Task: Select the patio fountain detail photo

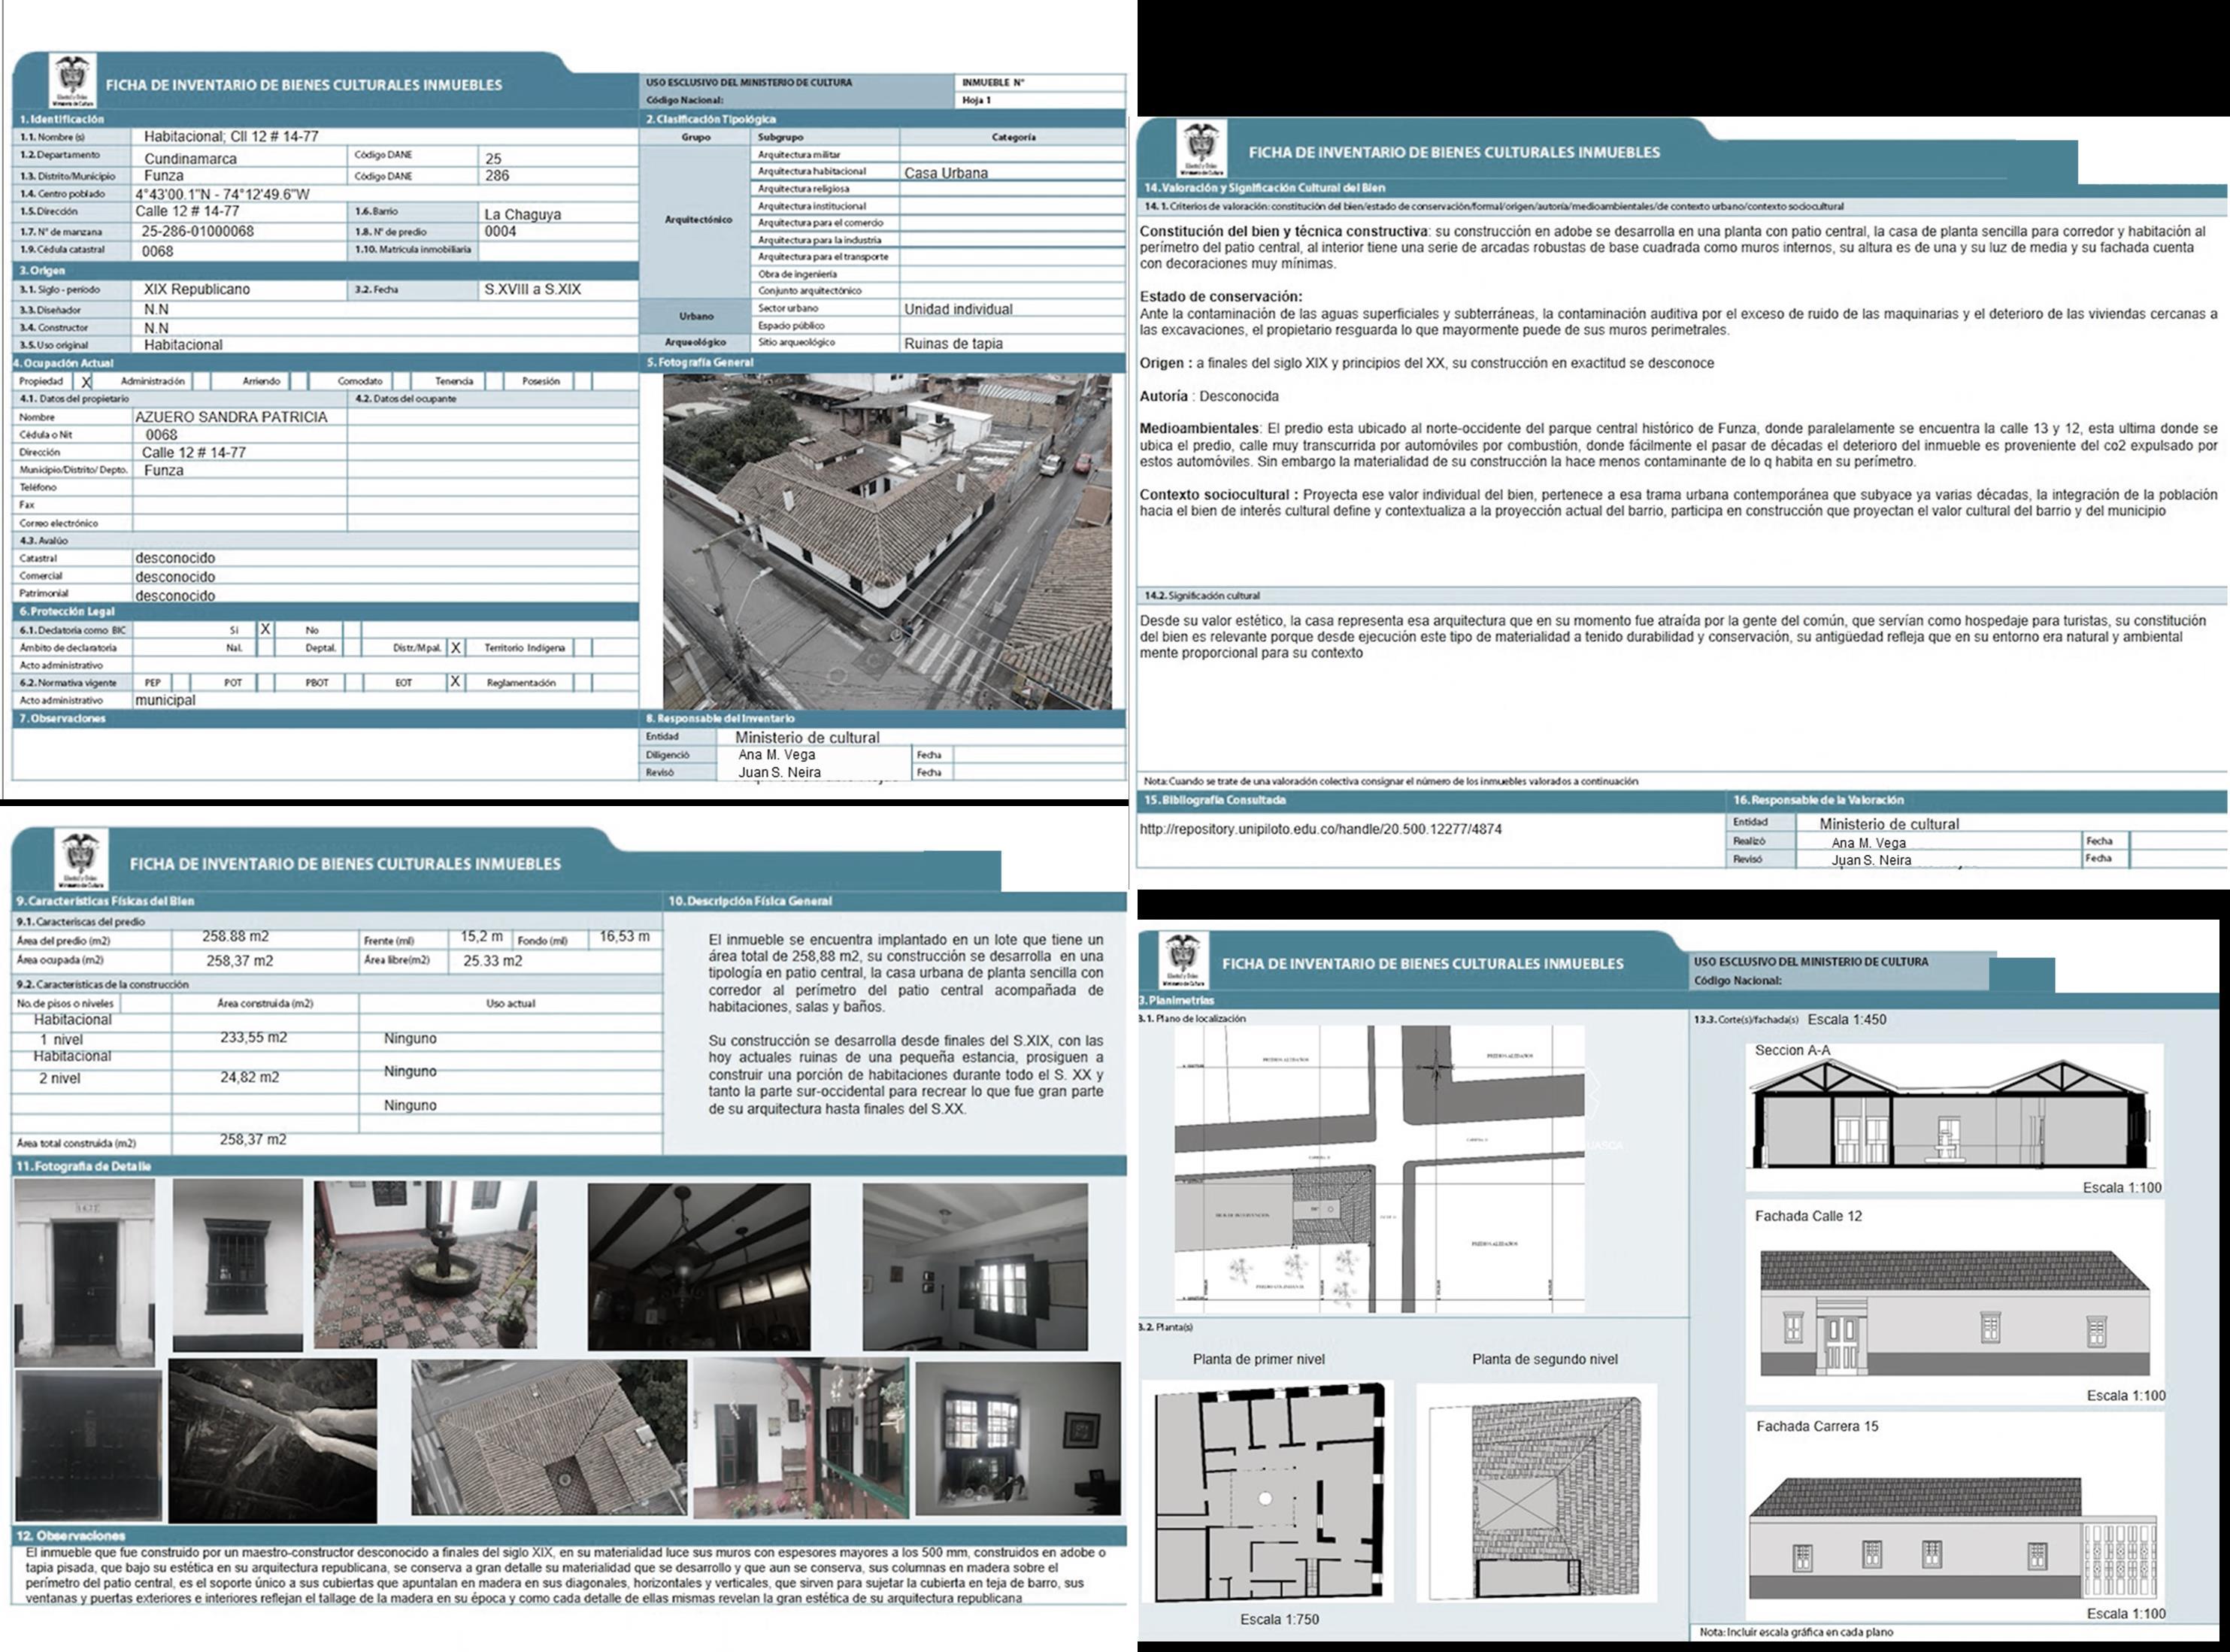Action: (x=425, y=1264)
